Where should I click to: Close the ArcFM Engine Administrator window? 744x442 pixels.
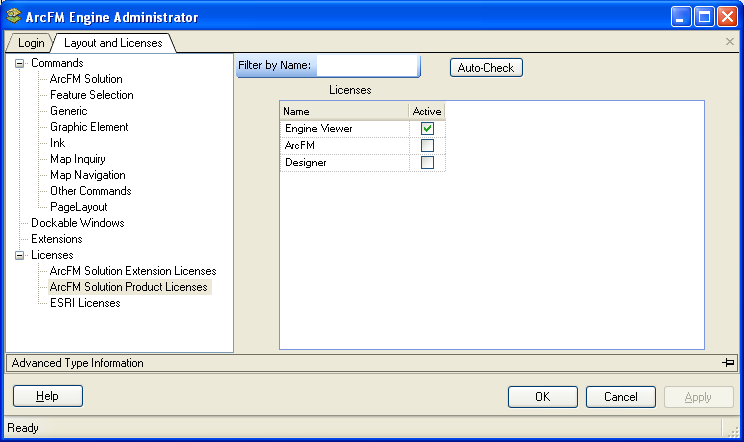tap(727, 17)
